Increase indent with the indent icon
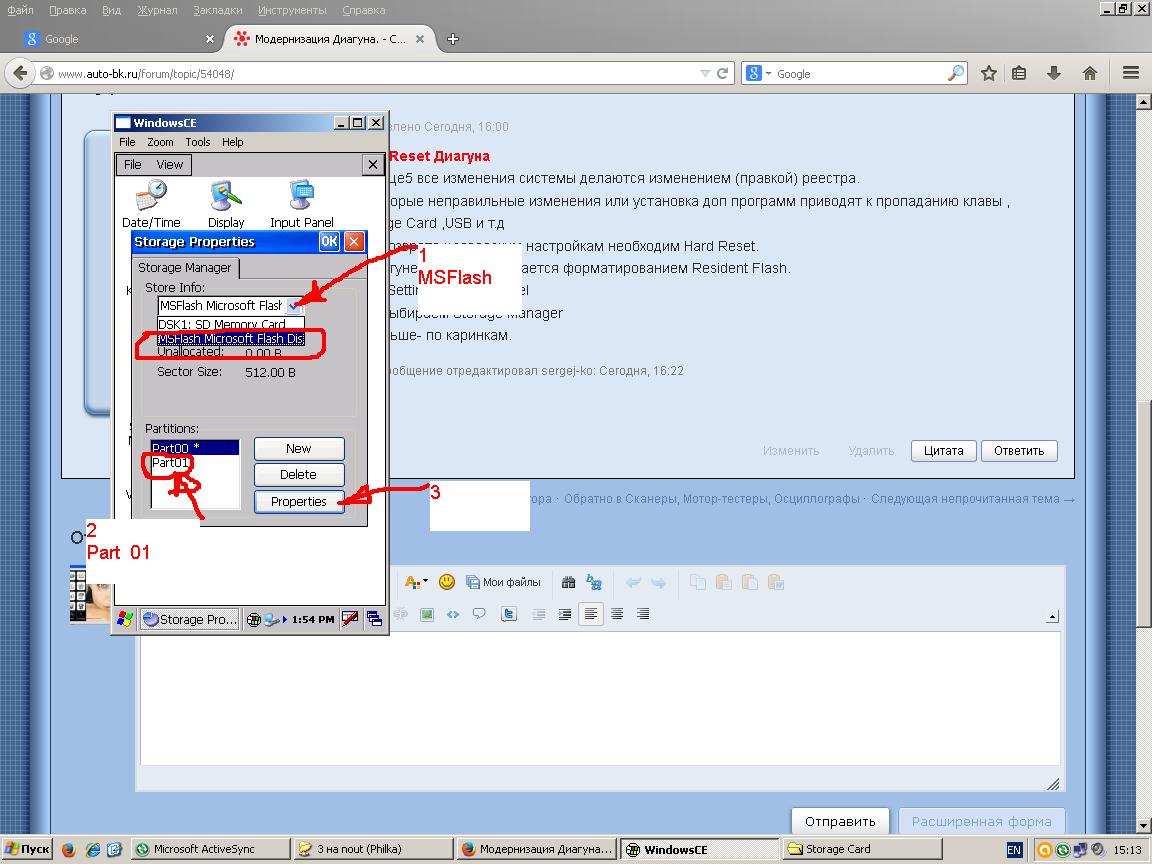Viewport: 1152px width, 864px height. click(564, 614)
